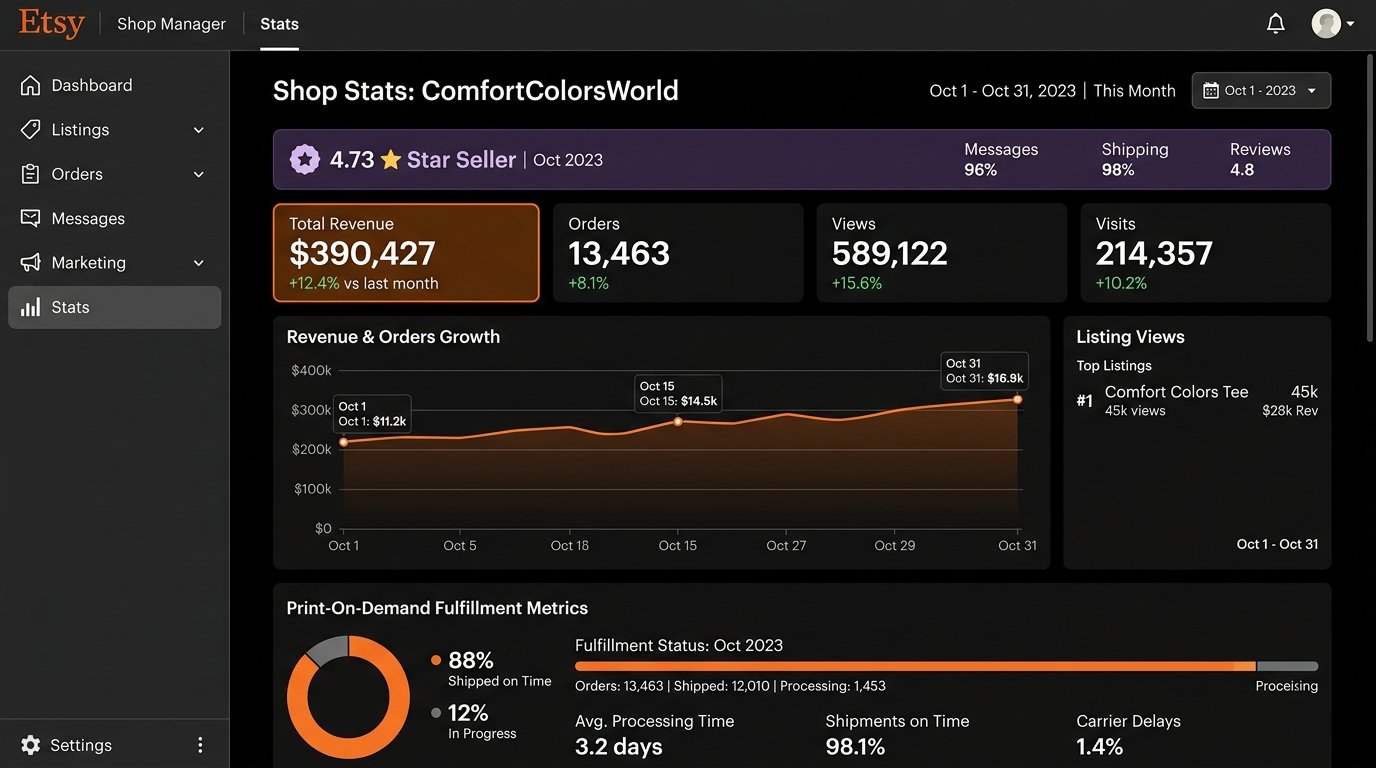Click the Star Seller badge icon

(304, 159)
